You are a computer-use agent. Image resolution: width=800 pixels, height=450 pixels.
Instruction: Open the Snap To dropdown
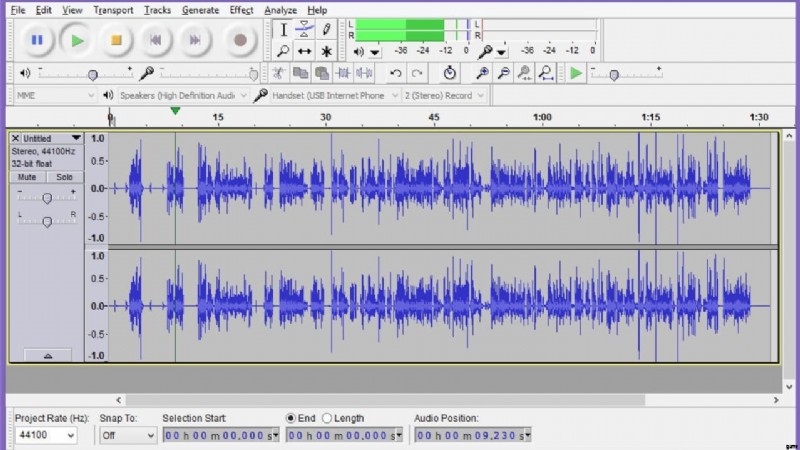click(128, 435)
